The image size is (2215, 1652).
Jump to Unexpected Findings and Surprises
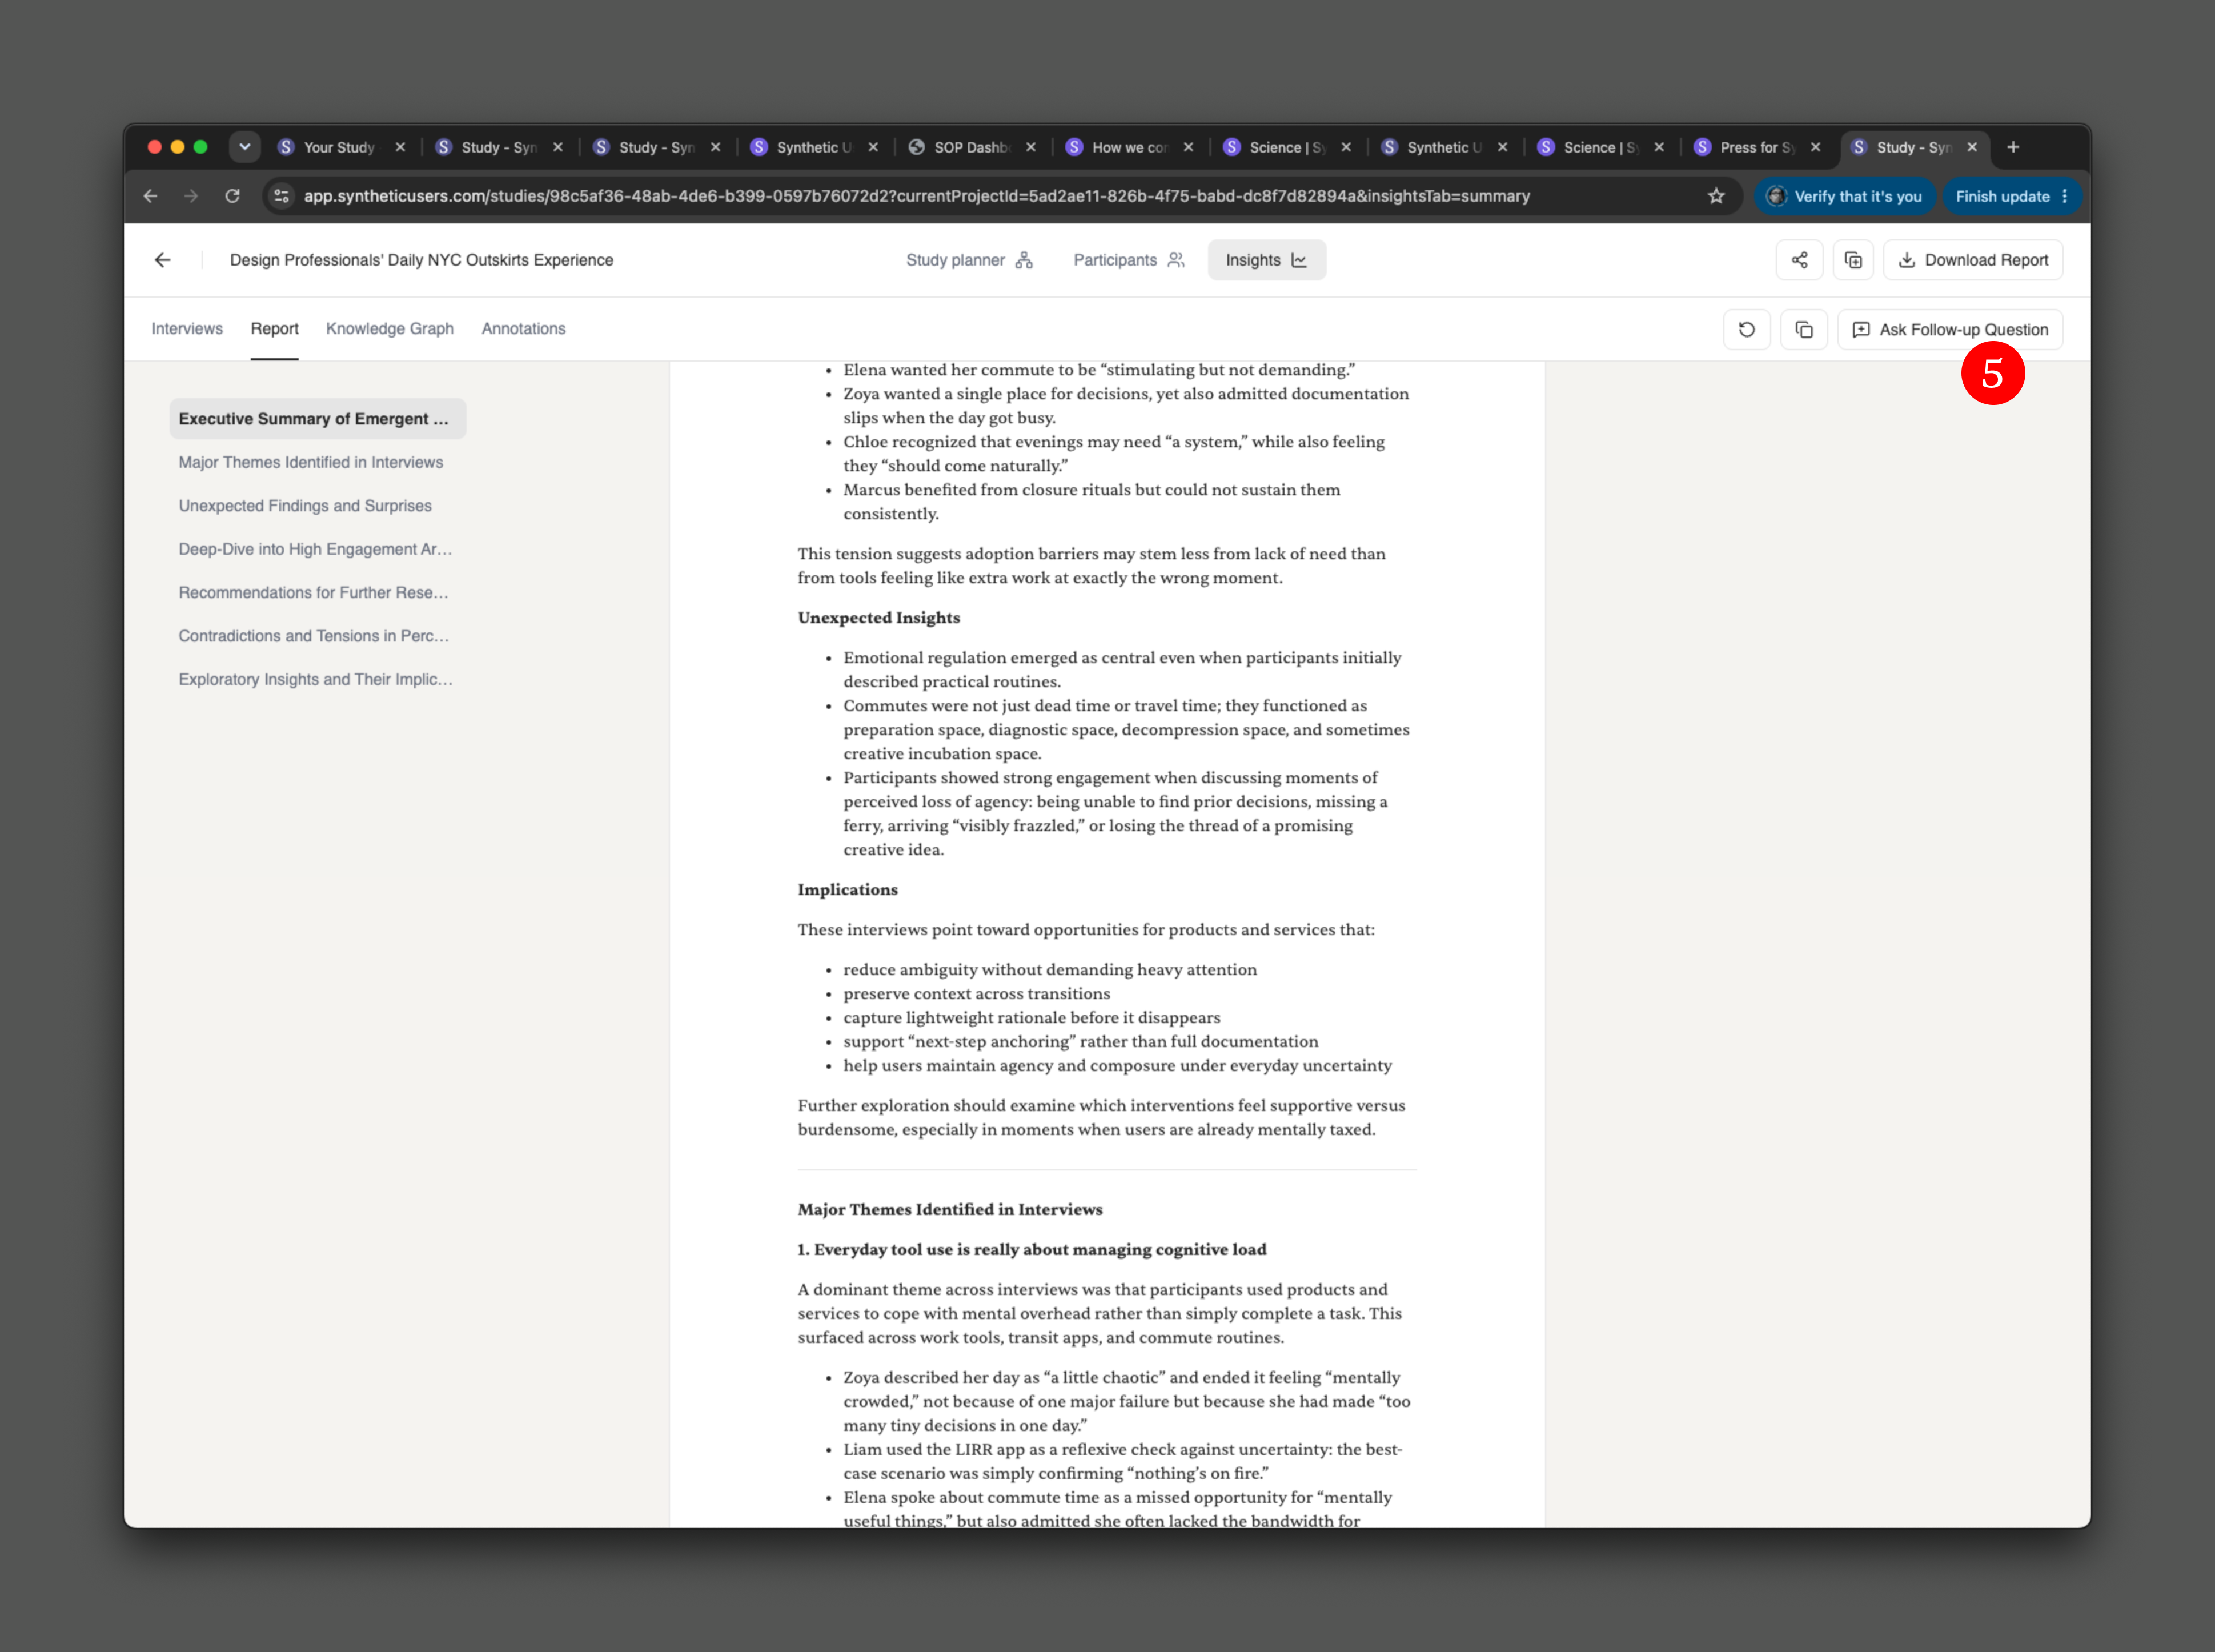[x=305, y=506]
